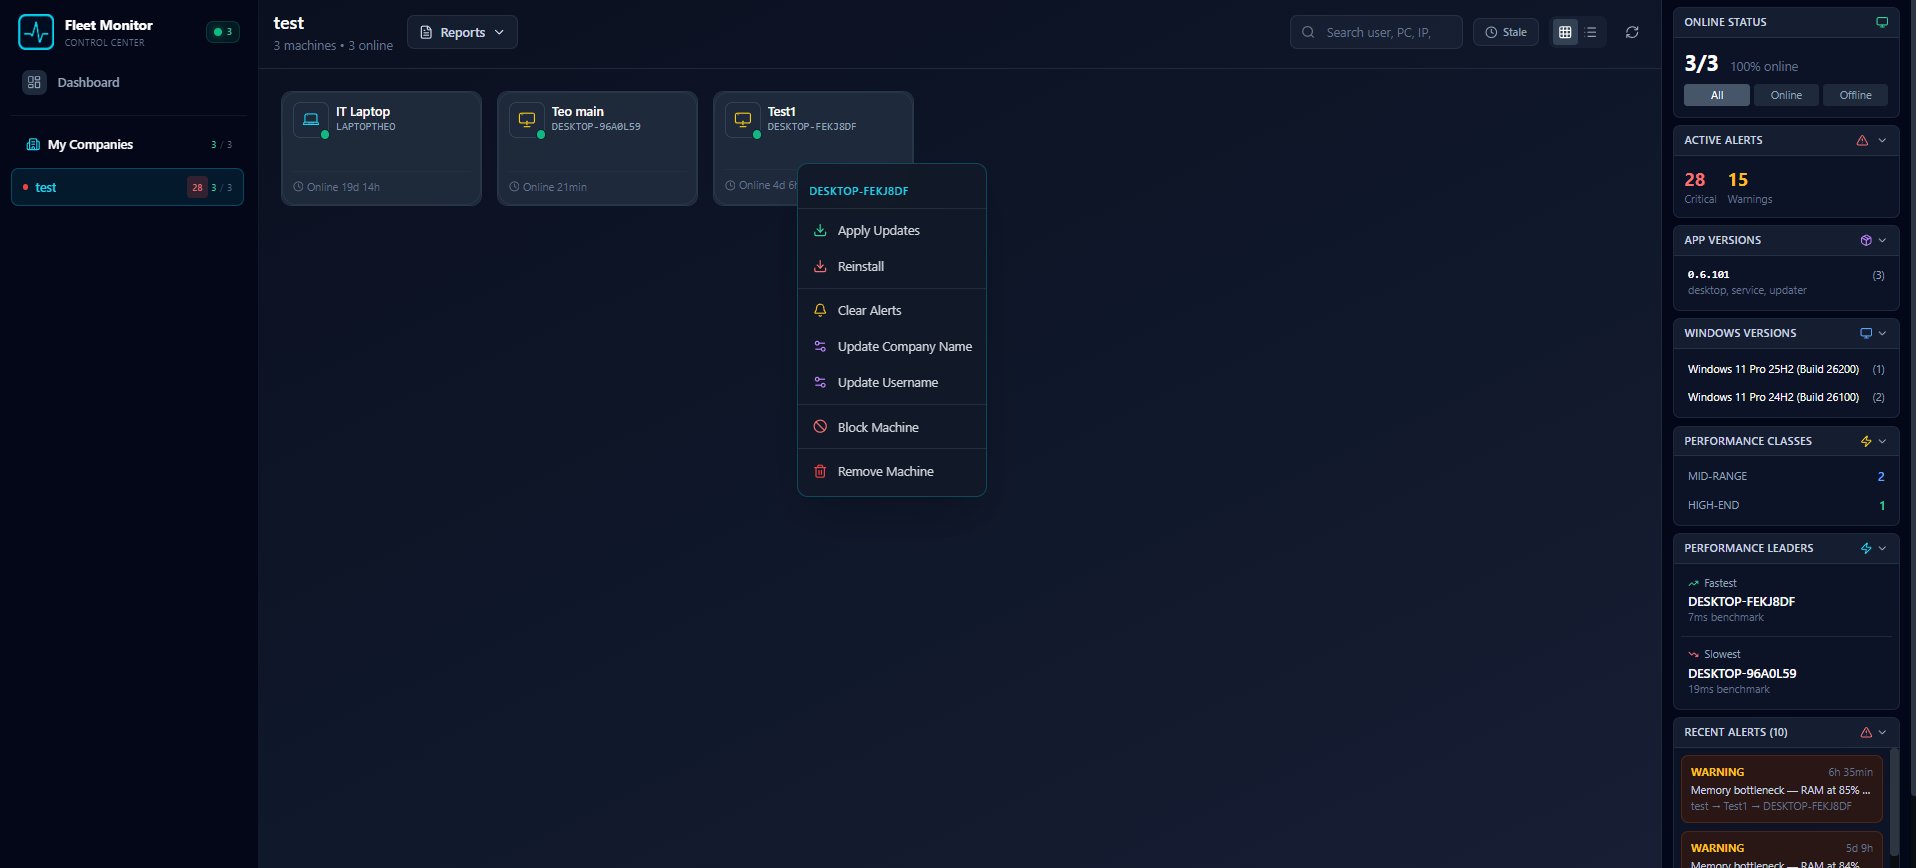
Task: Select Windows 11 Pro 24H2 row
Action: click(1786, 397)
